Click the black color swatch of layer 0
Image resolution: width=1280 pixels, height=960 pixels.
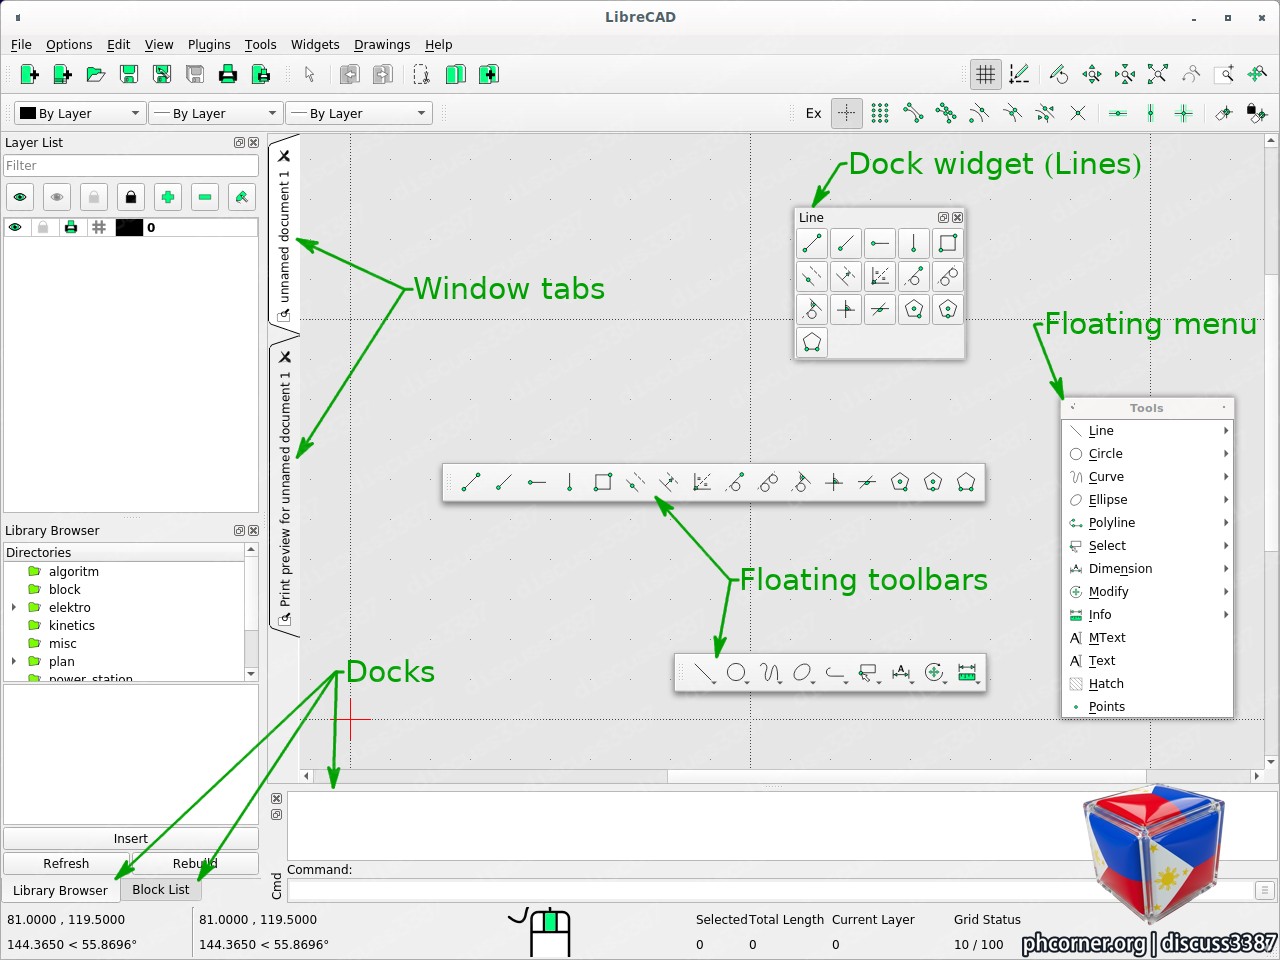[x=129, y=227]
